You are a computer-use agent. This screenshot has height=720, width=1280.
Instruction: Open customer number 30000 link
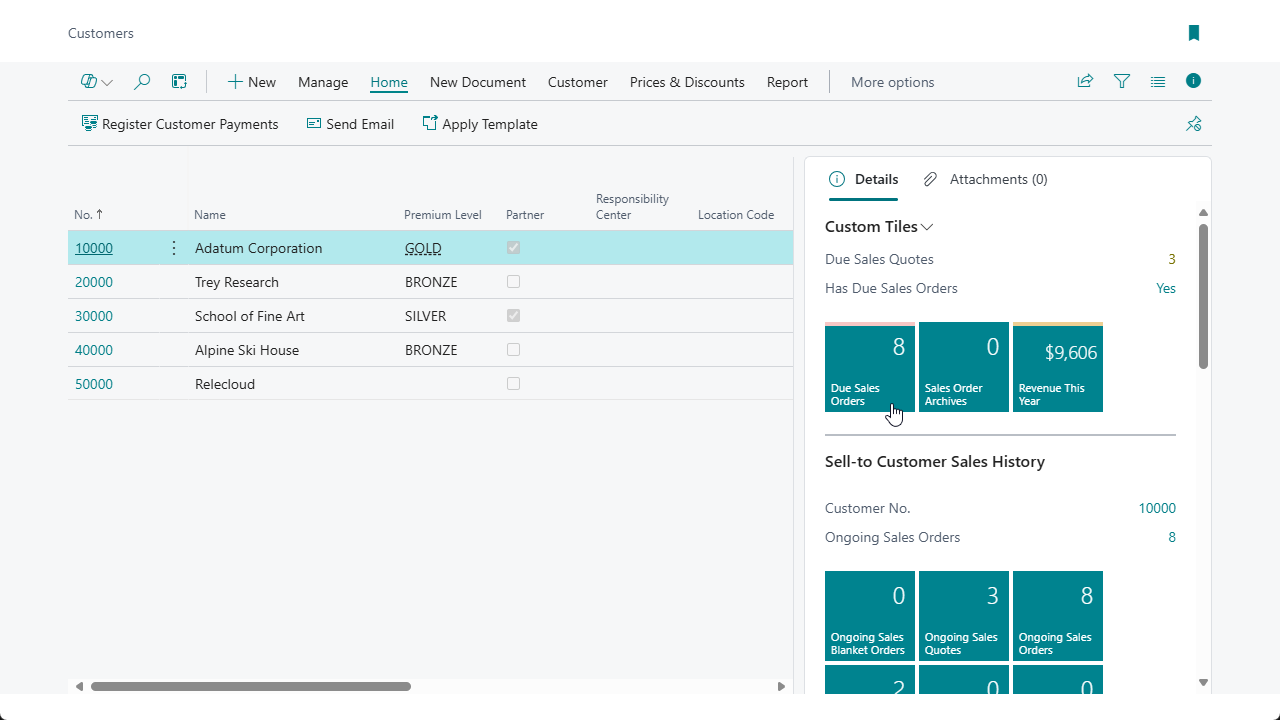(x=94, y=316)
